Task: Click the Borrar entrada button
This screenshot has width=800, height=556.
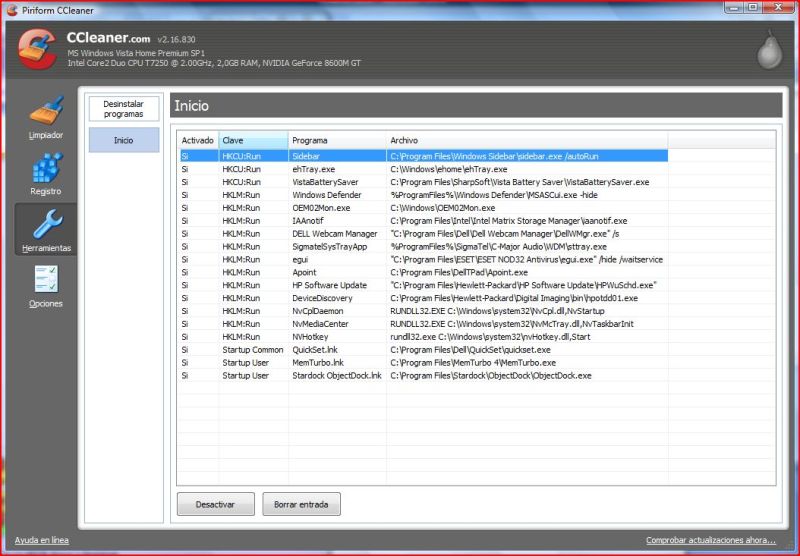Action: point(301,504)
